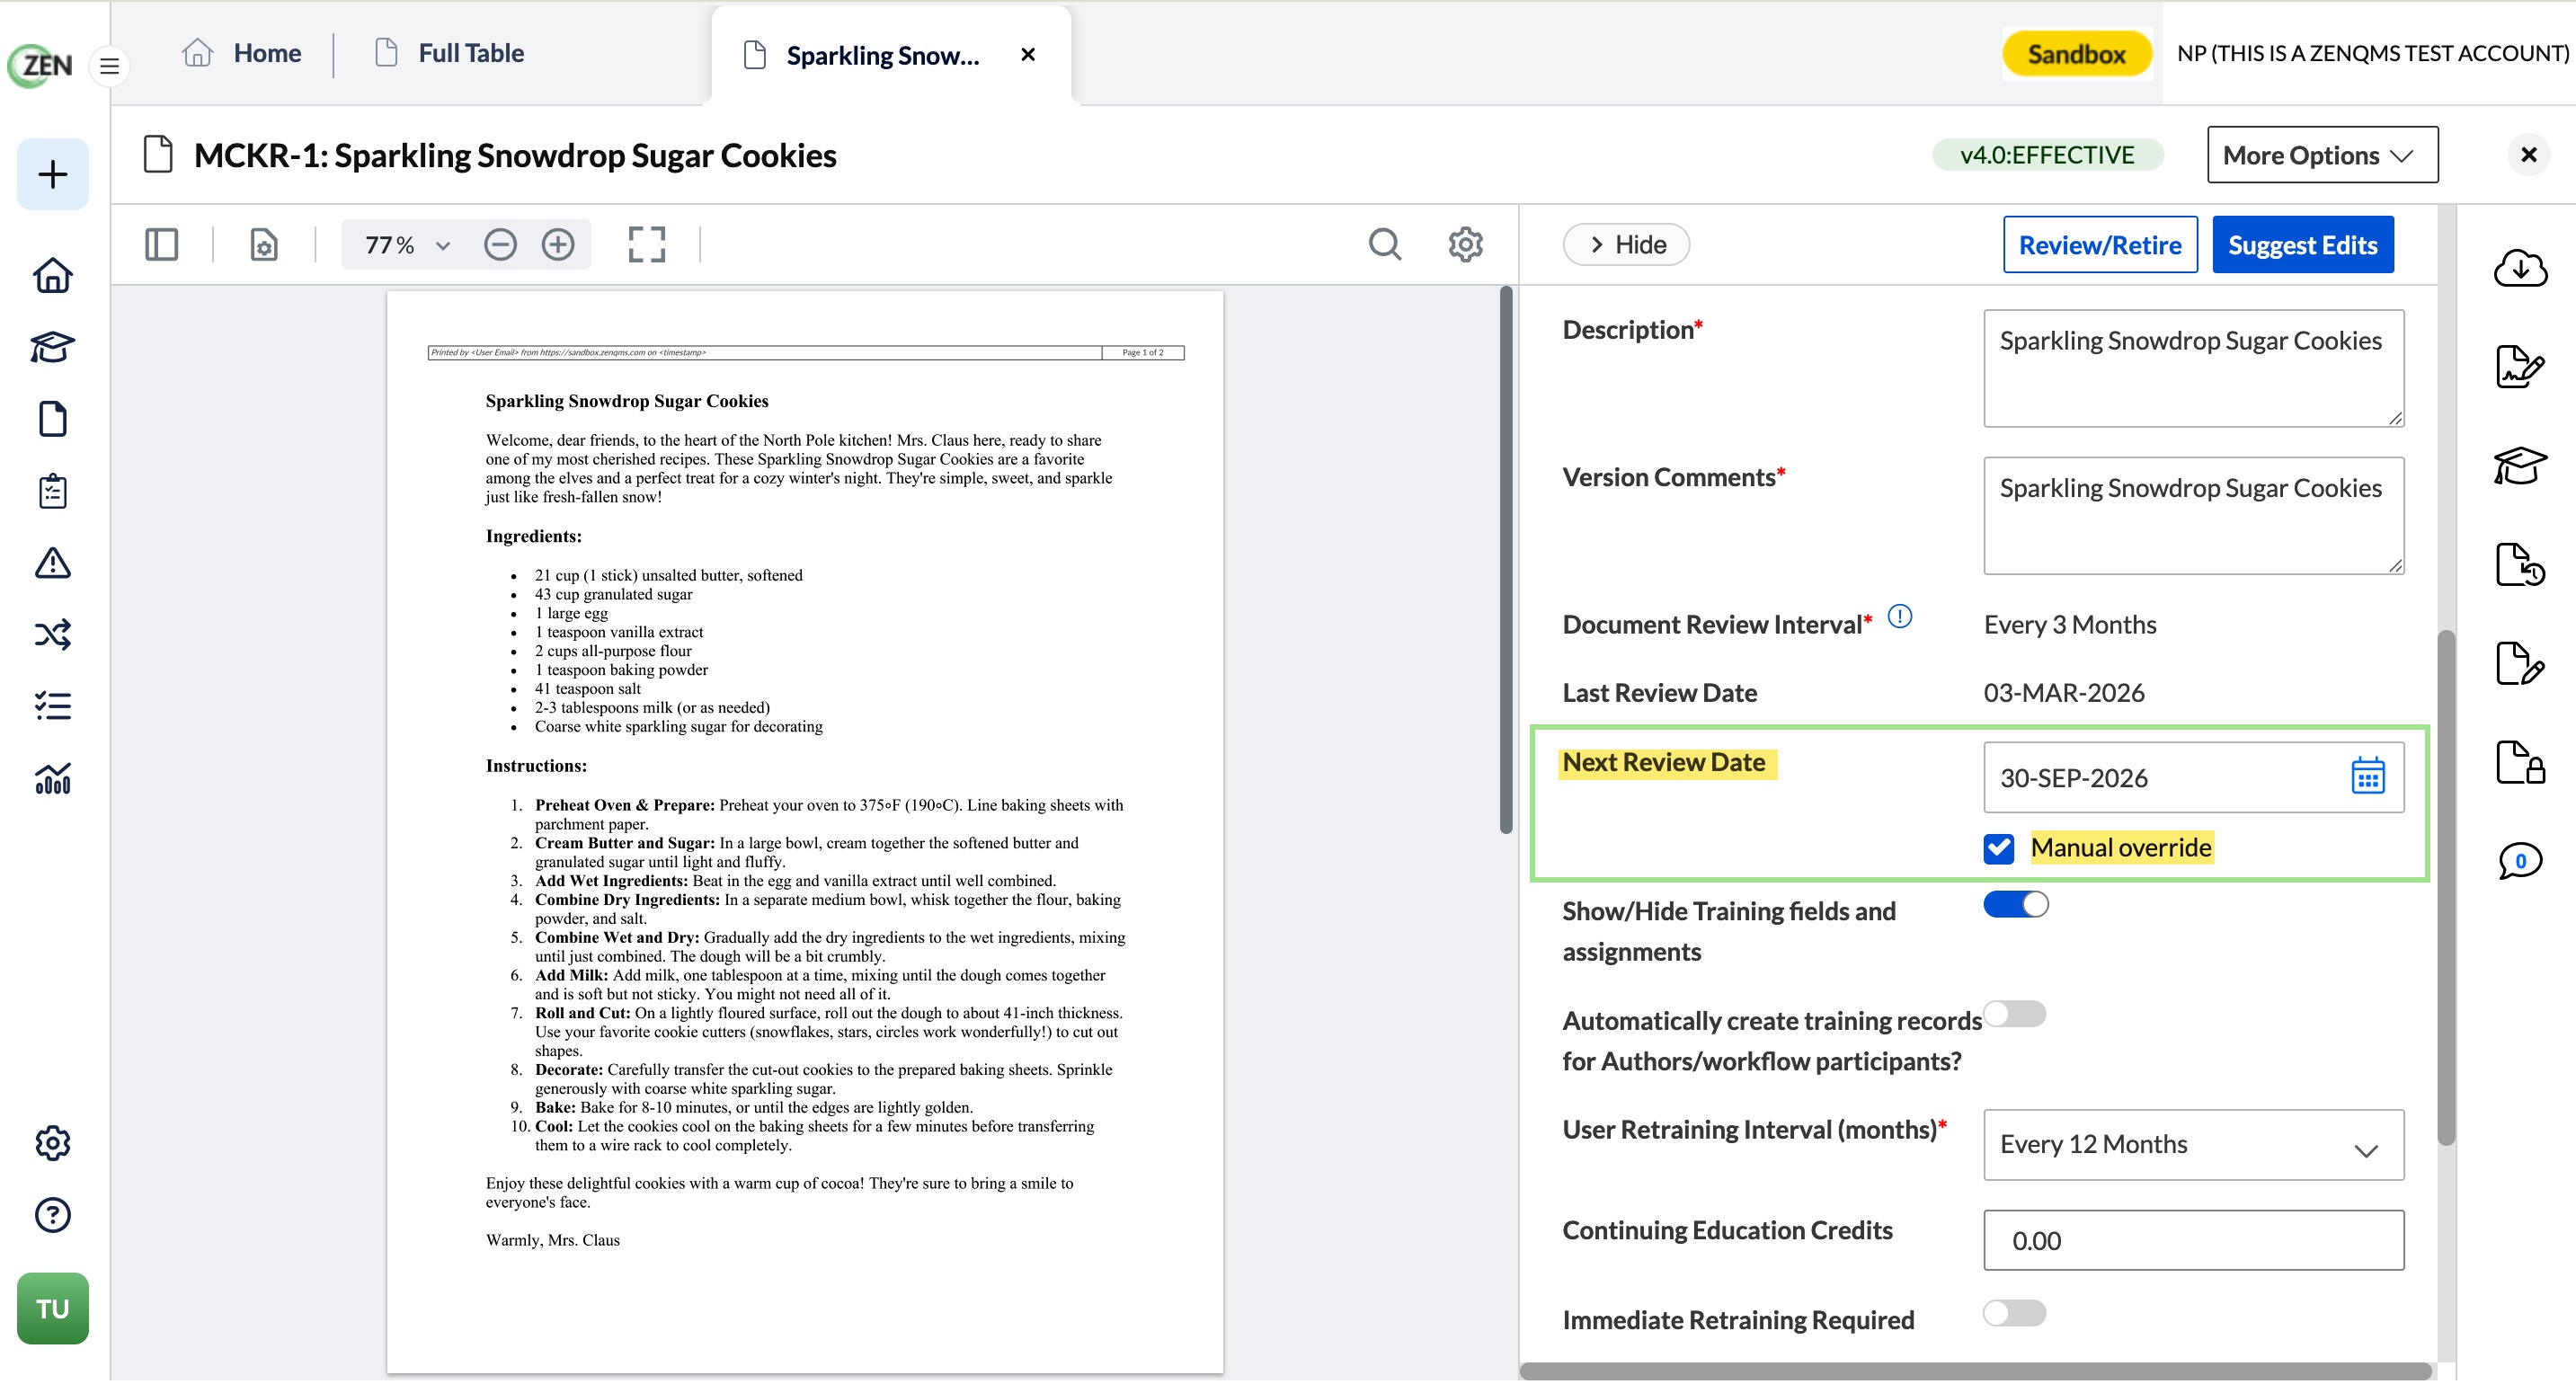Open the warning triangle sidebar icon
This screenshot has width=2576, height=1384.
tap(53, 563)
